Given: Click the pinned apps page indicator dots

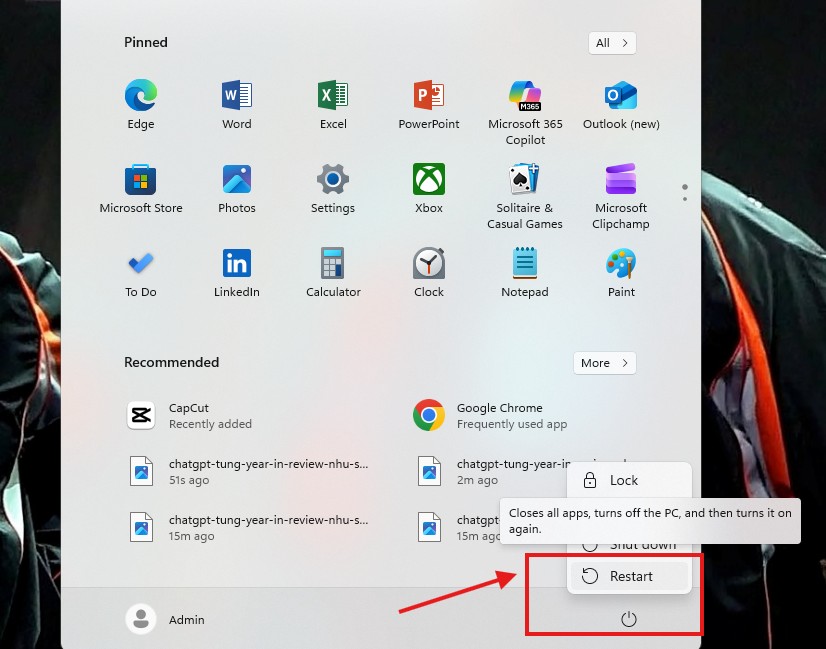Looking at the screenshot, I should pyautogui.click(x=685, y=192).
